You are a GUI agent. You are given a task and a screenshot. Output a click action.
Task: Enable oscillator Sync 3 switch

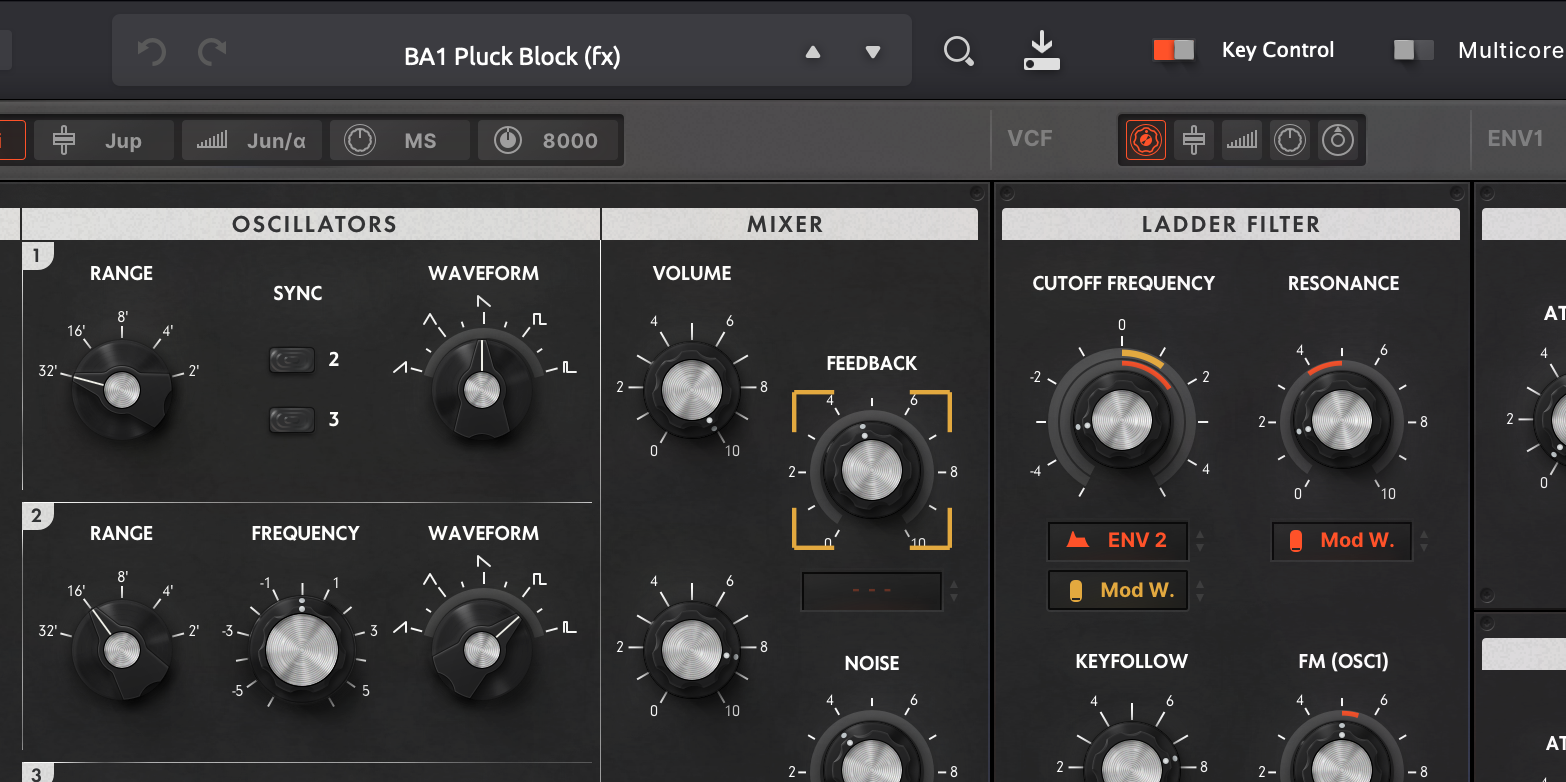pyautogui.click(x=292, y=420)
